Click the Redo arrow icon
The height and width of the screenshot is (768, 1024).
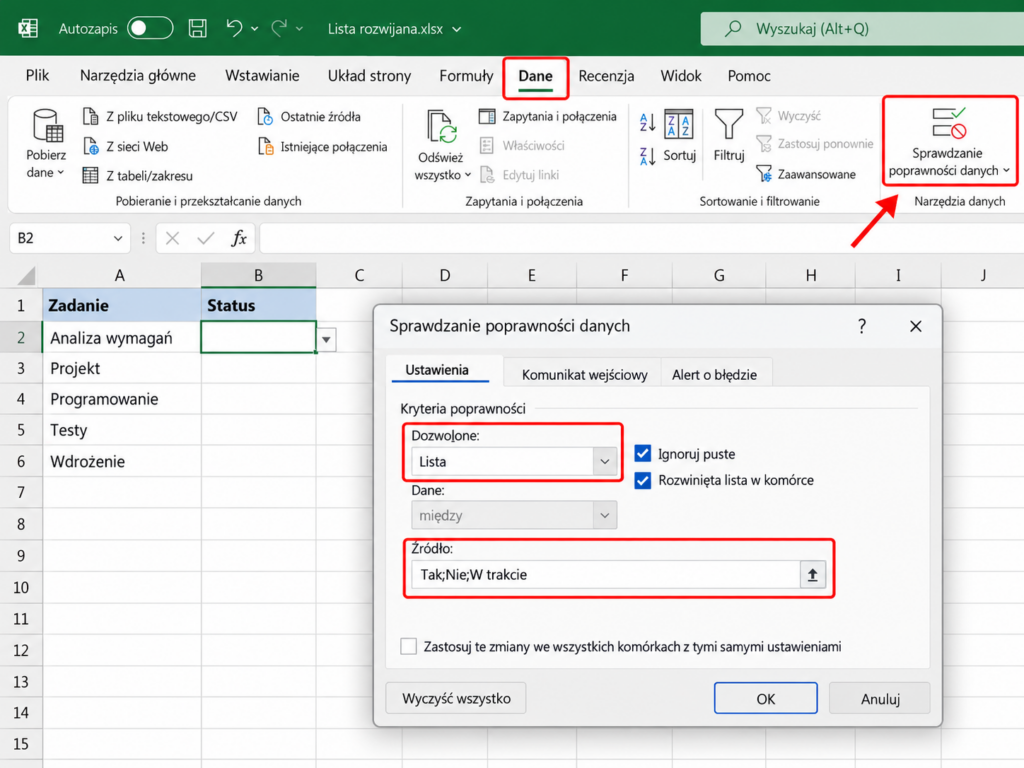pos(280,28)
